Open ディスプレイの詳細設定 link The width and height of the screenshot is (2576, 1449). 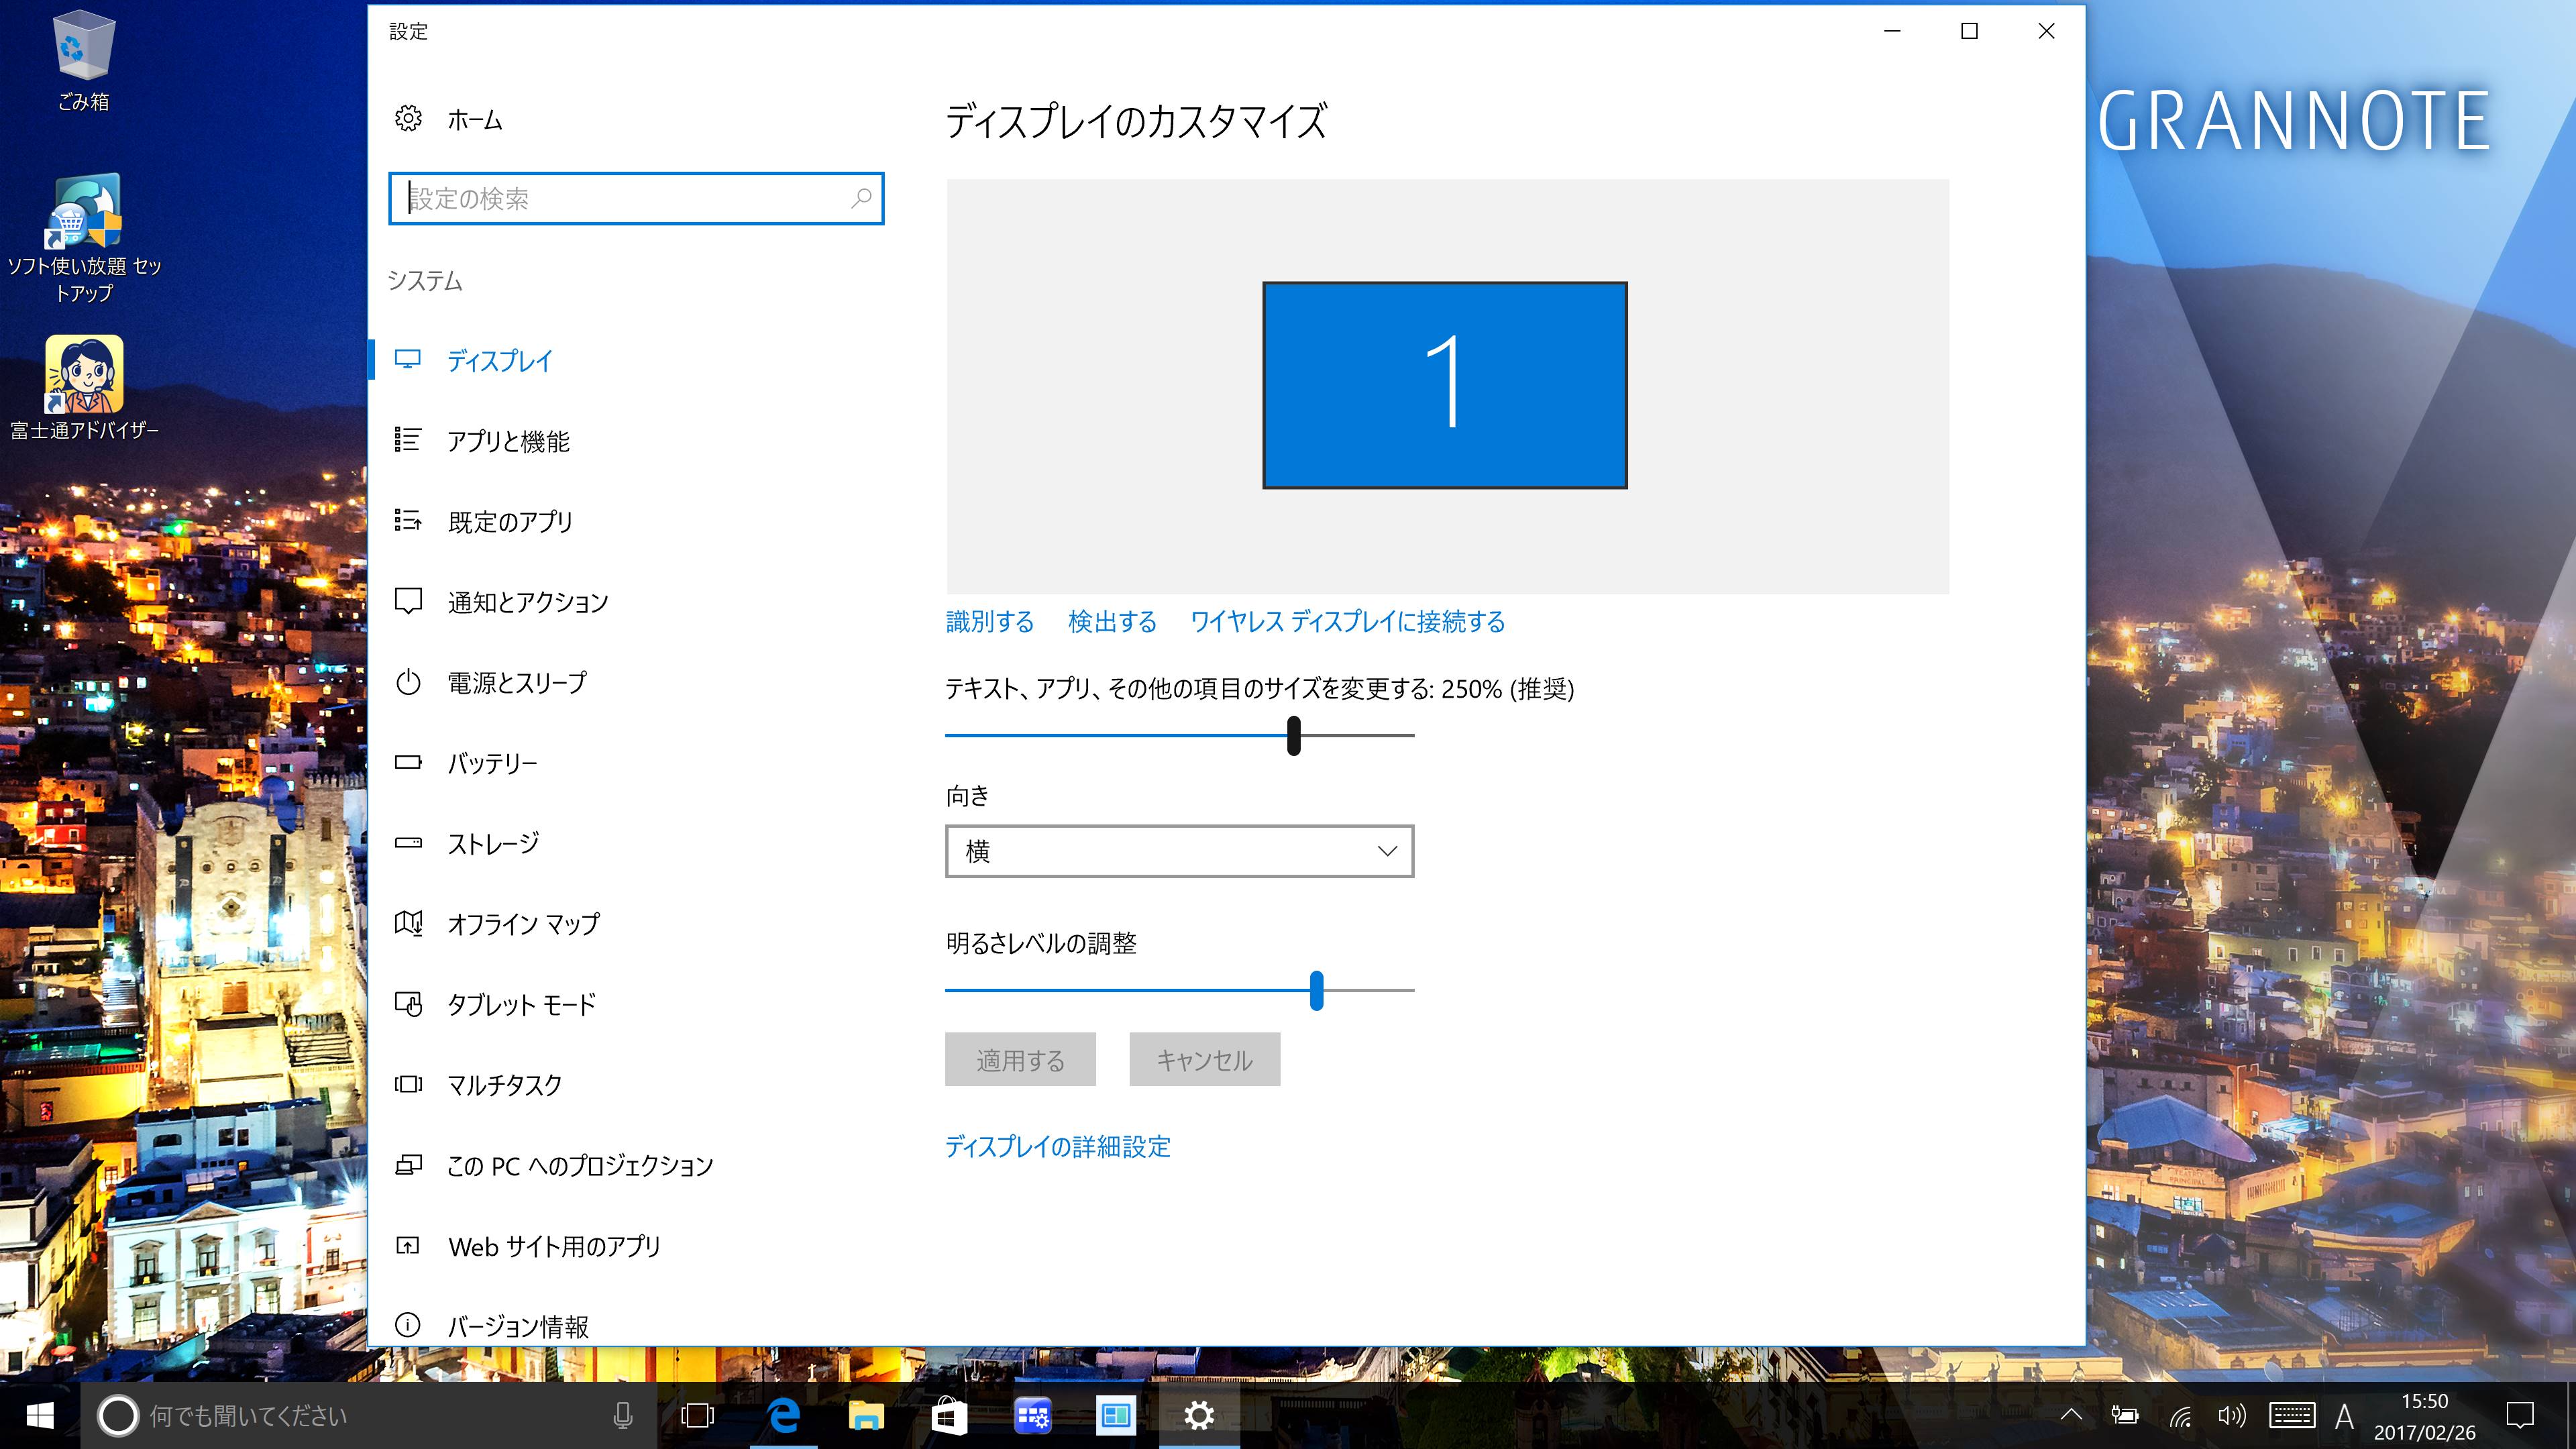[1058, 1147]
